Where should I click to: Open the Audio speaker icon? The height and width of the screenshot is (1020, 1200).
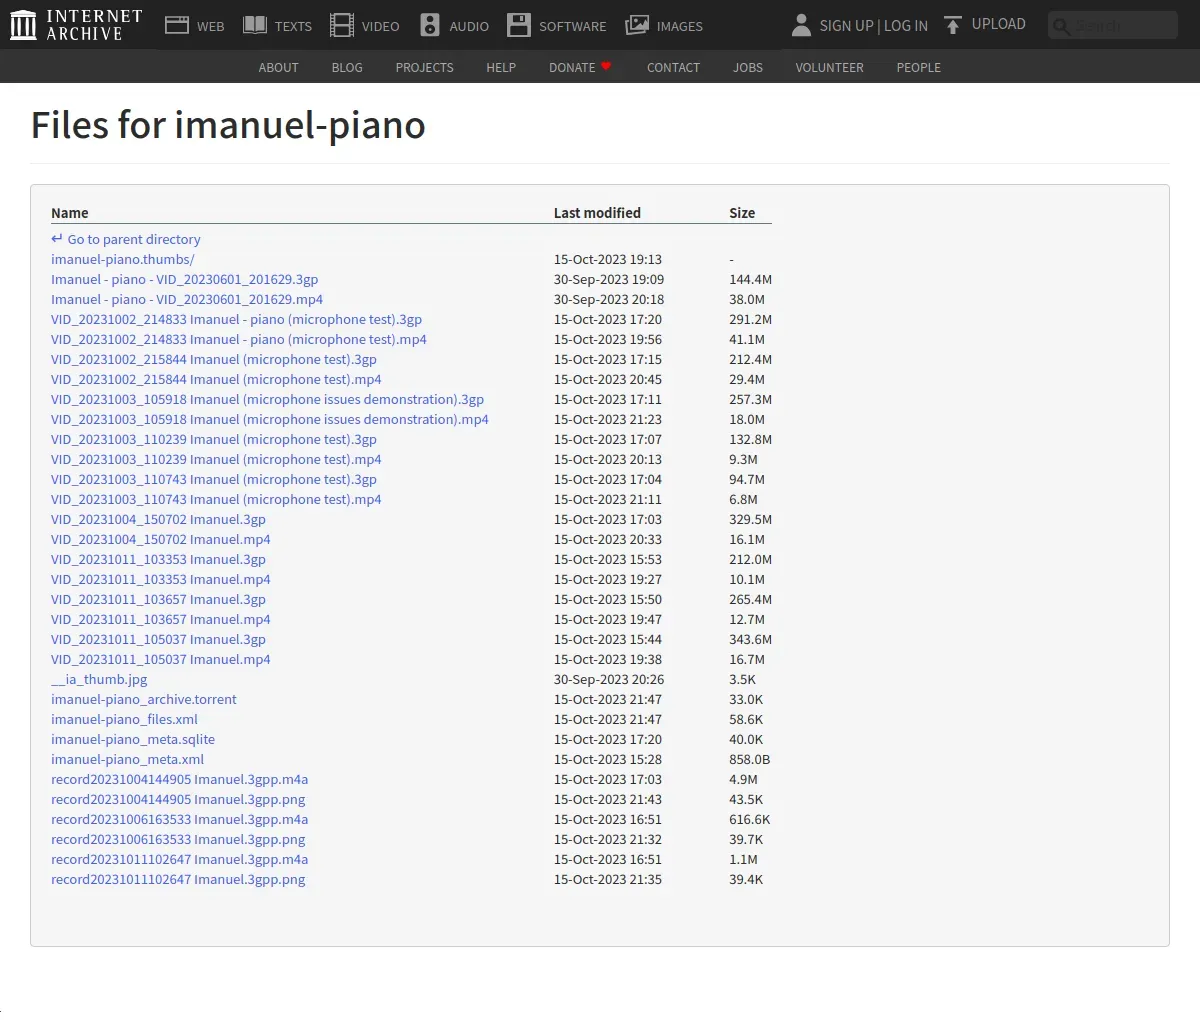[x=430, y=25]
